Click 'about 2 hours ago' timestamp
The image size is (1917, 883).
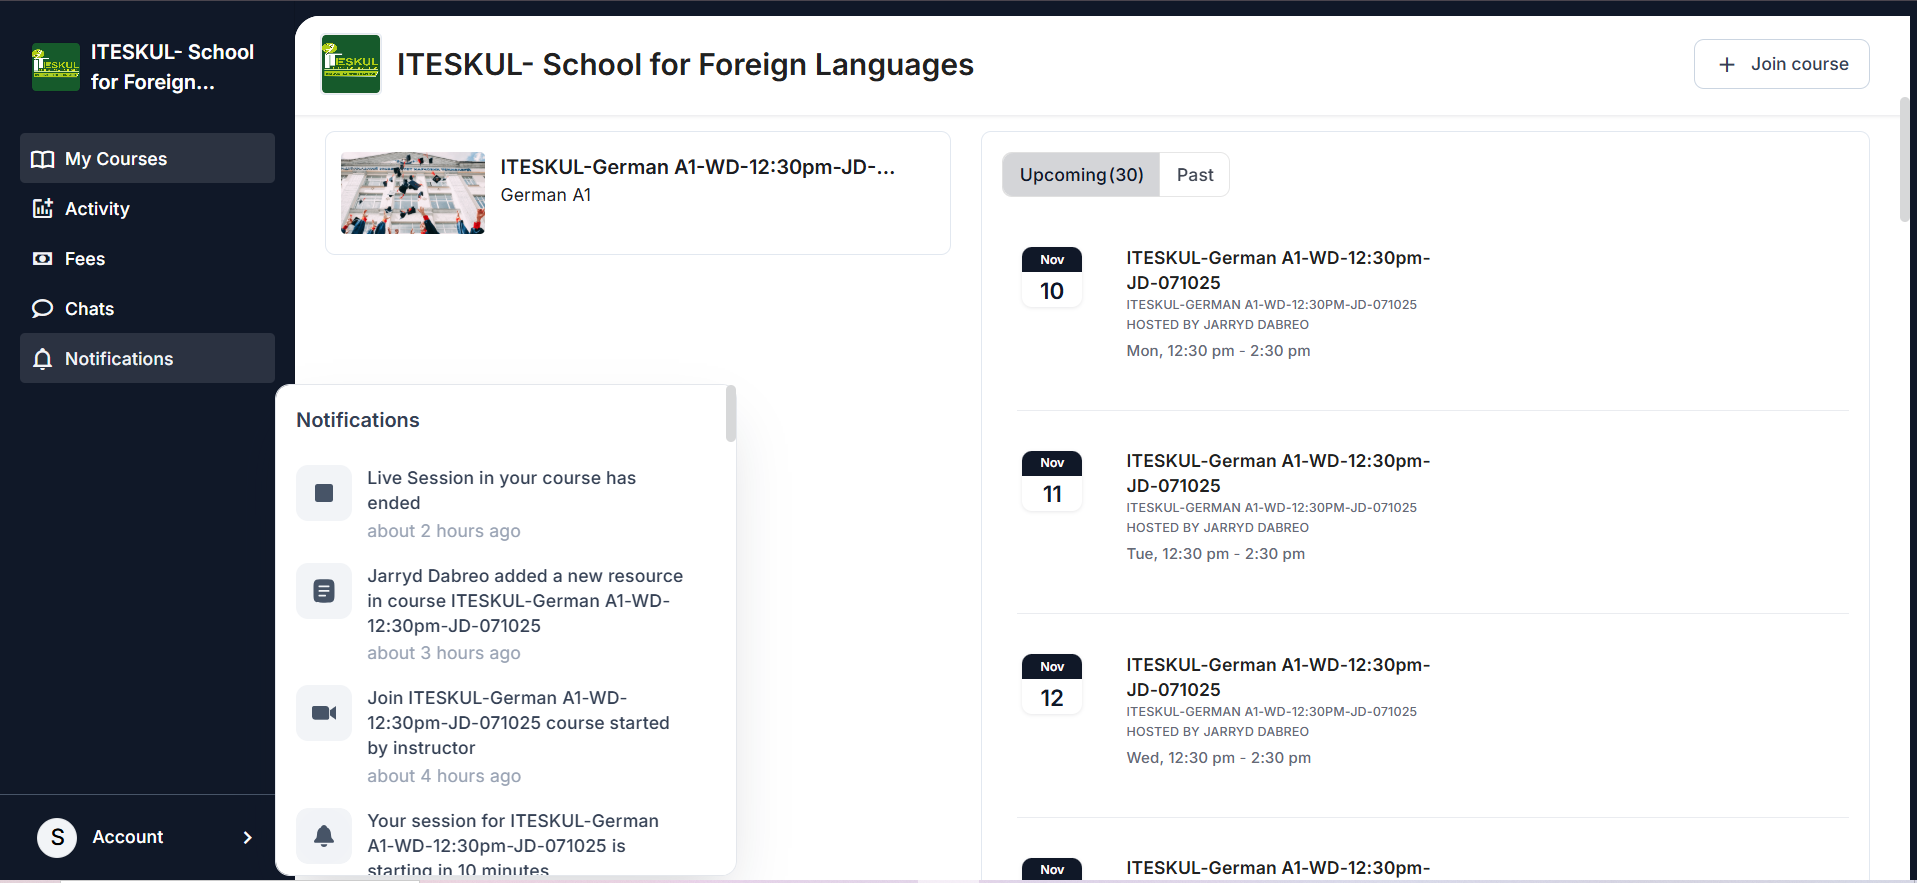(444, 531)
